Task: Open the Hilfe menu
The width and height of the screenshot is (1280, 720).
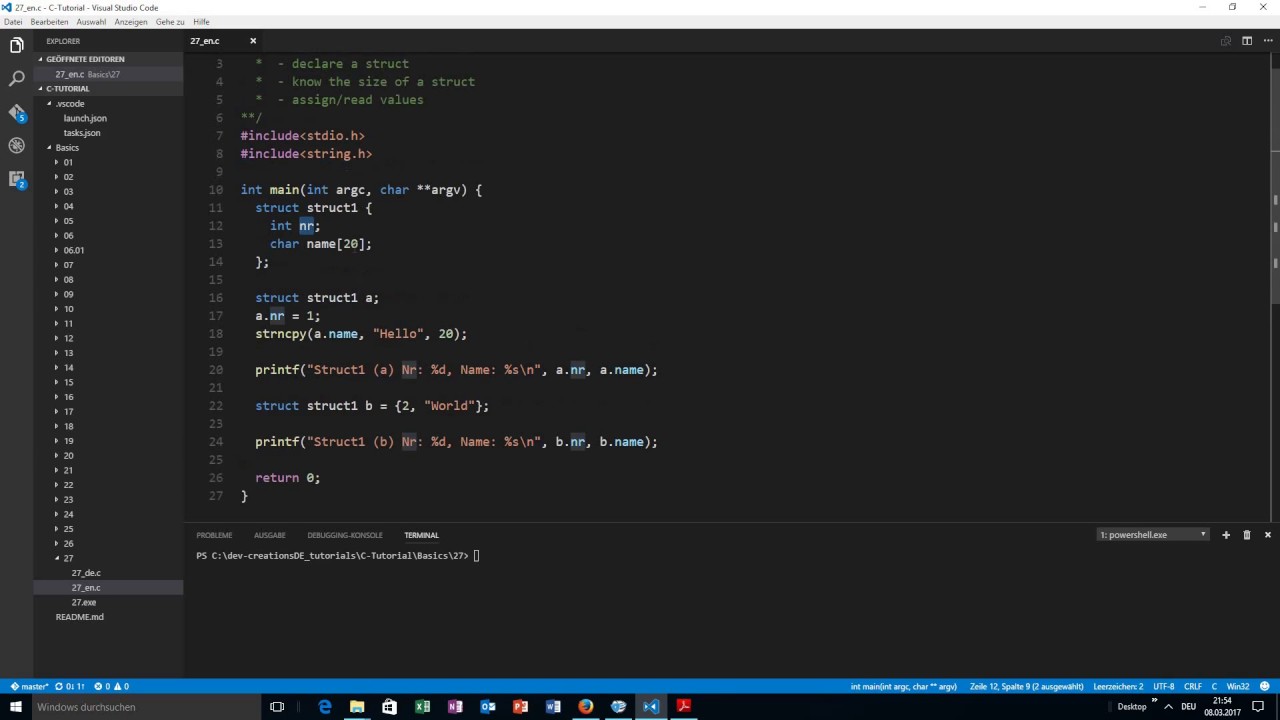Action: 201,21
